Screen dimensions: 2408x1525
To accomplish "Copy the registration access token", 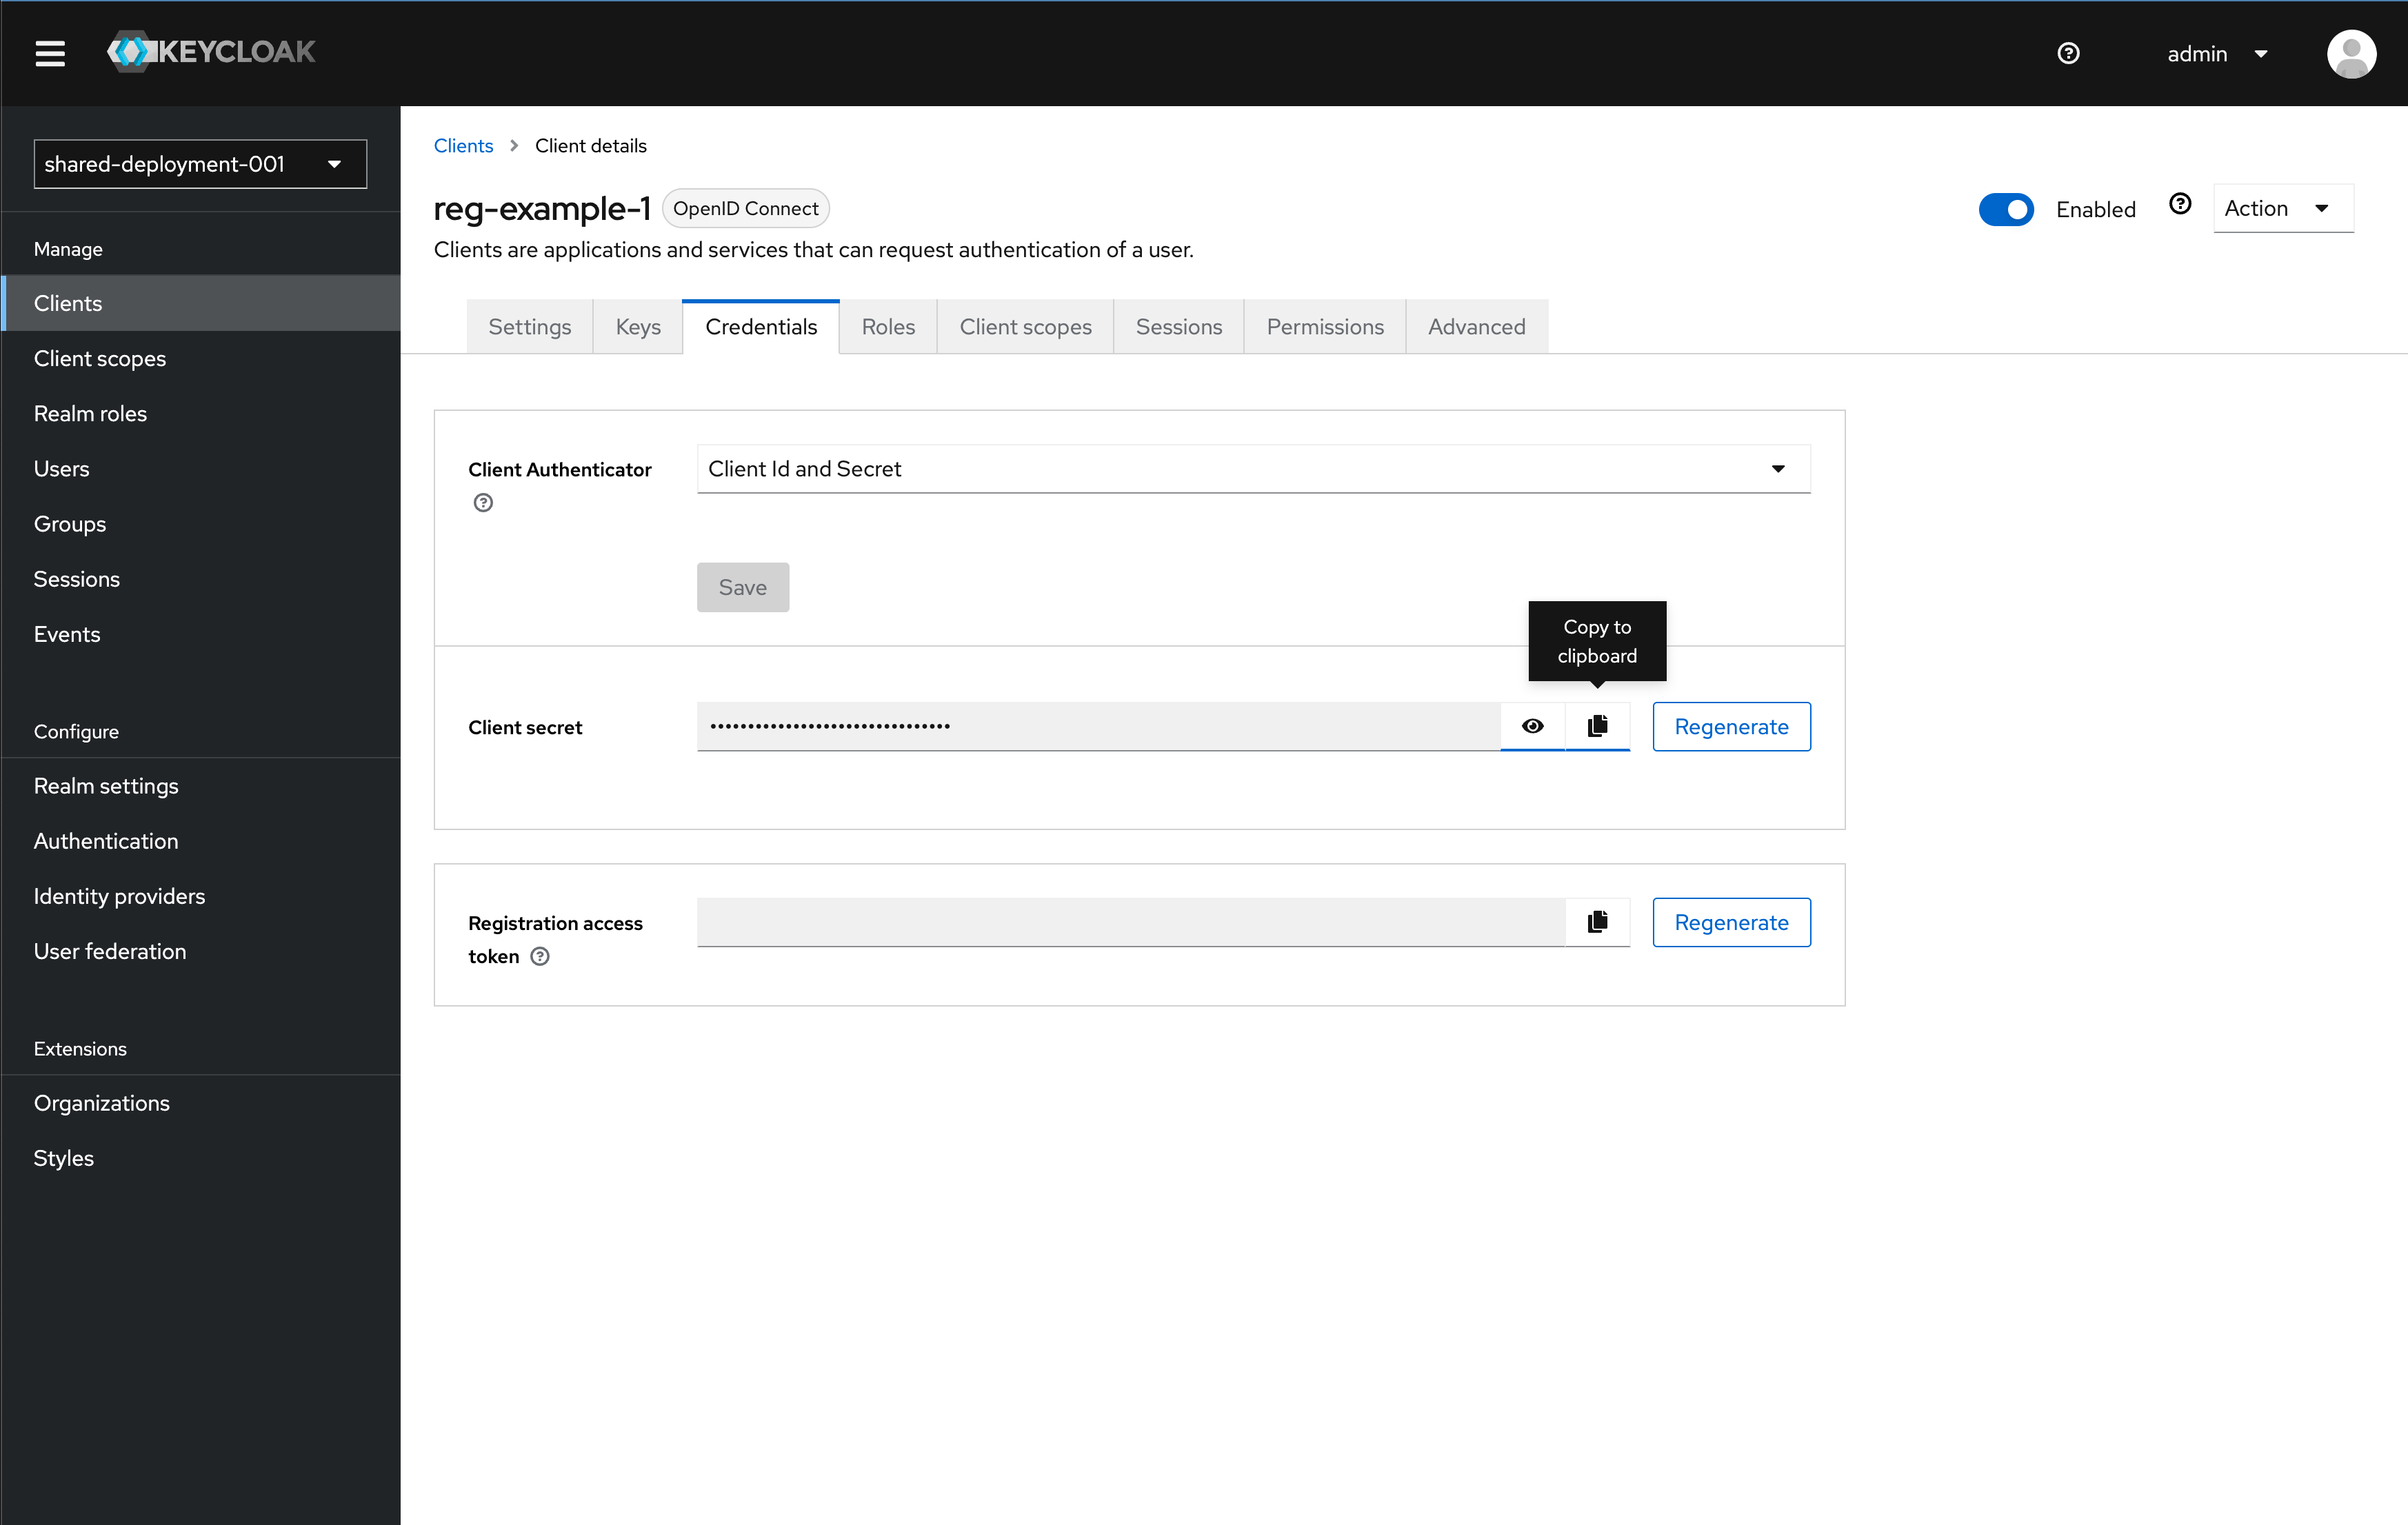I will pos(1596,921).
